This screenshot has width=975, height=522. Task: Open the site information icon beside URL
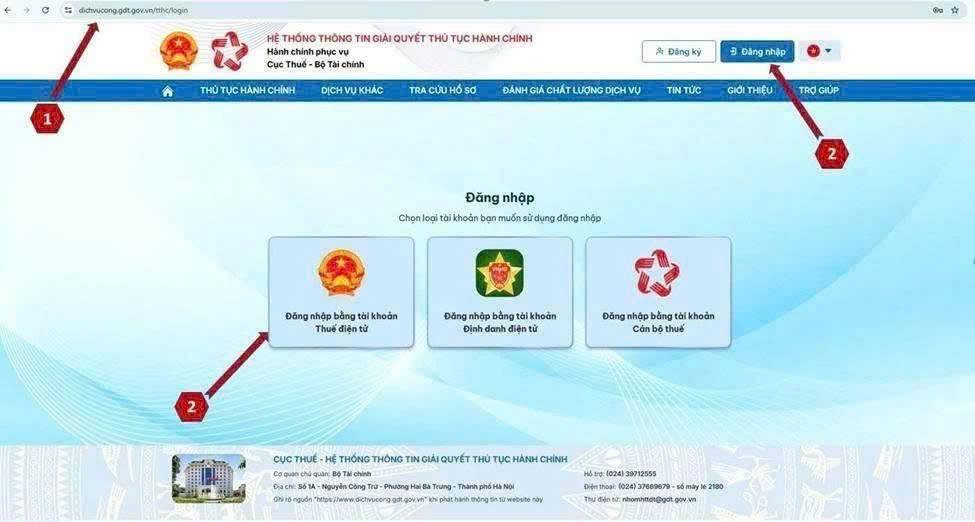coord(68,10)
